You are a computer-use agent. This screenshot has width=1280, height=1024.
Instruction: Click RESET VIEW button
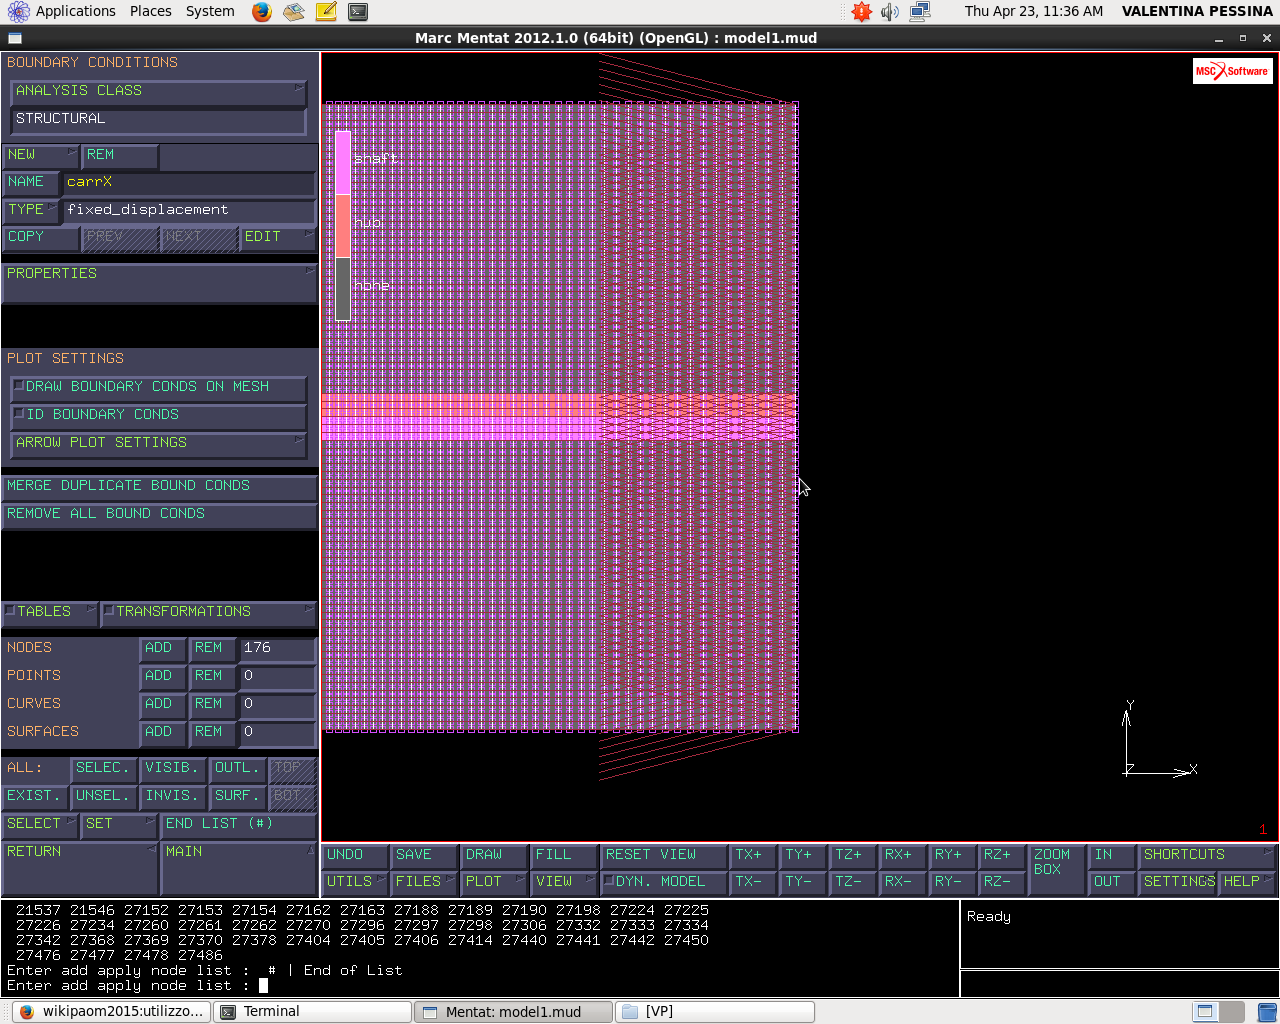tap(664, 855)
